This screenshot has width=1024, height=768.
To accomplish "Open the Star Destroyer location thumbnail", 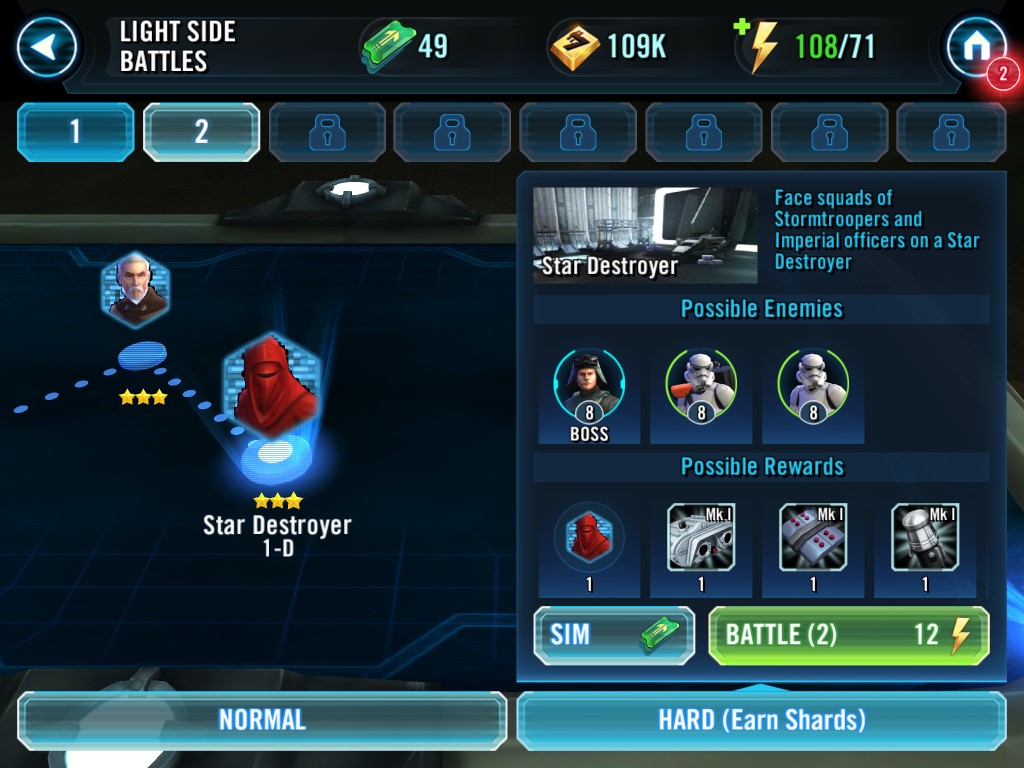I will [645, 235].
